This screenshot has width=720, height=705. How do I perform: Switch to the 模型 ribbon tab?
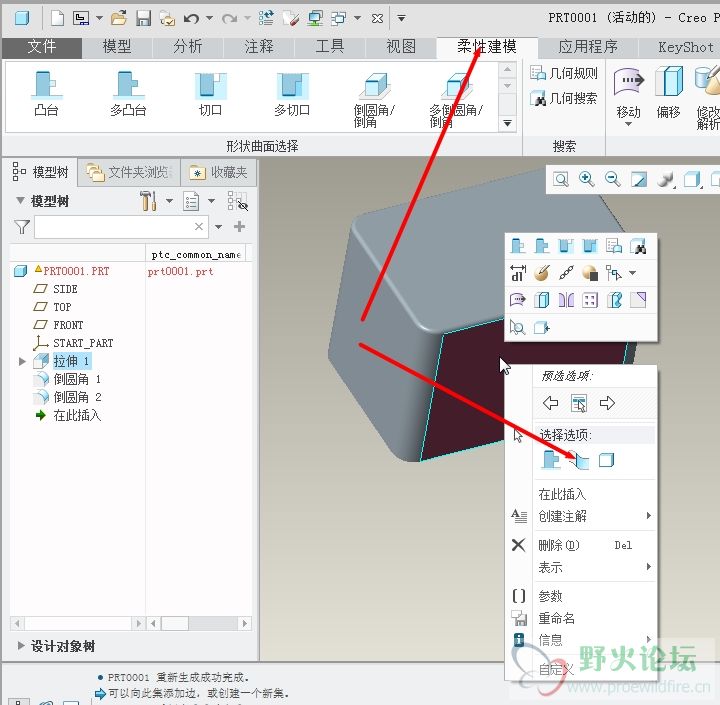(x=117, y=47)
